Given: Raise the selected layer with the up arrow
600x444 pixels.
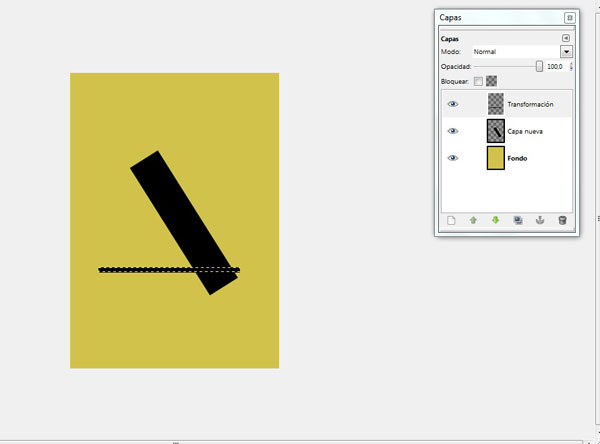Looking at the screenshot, I should (x=473, y=220).
